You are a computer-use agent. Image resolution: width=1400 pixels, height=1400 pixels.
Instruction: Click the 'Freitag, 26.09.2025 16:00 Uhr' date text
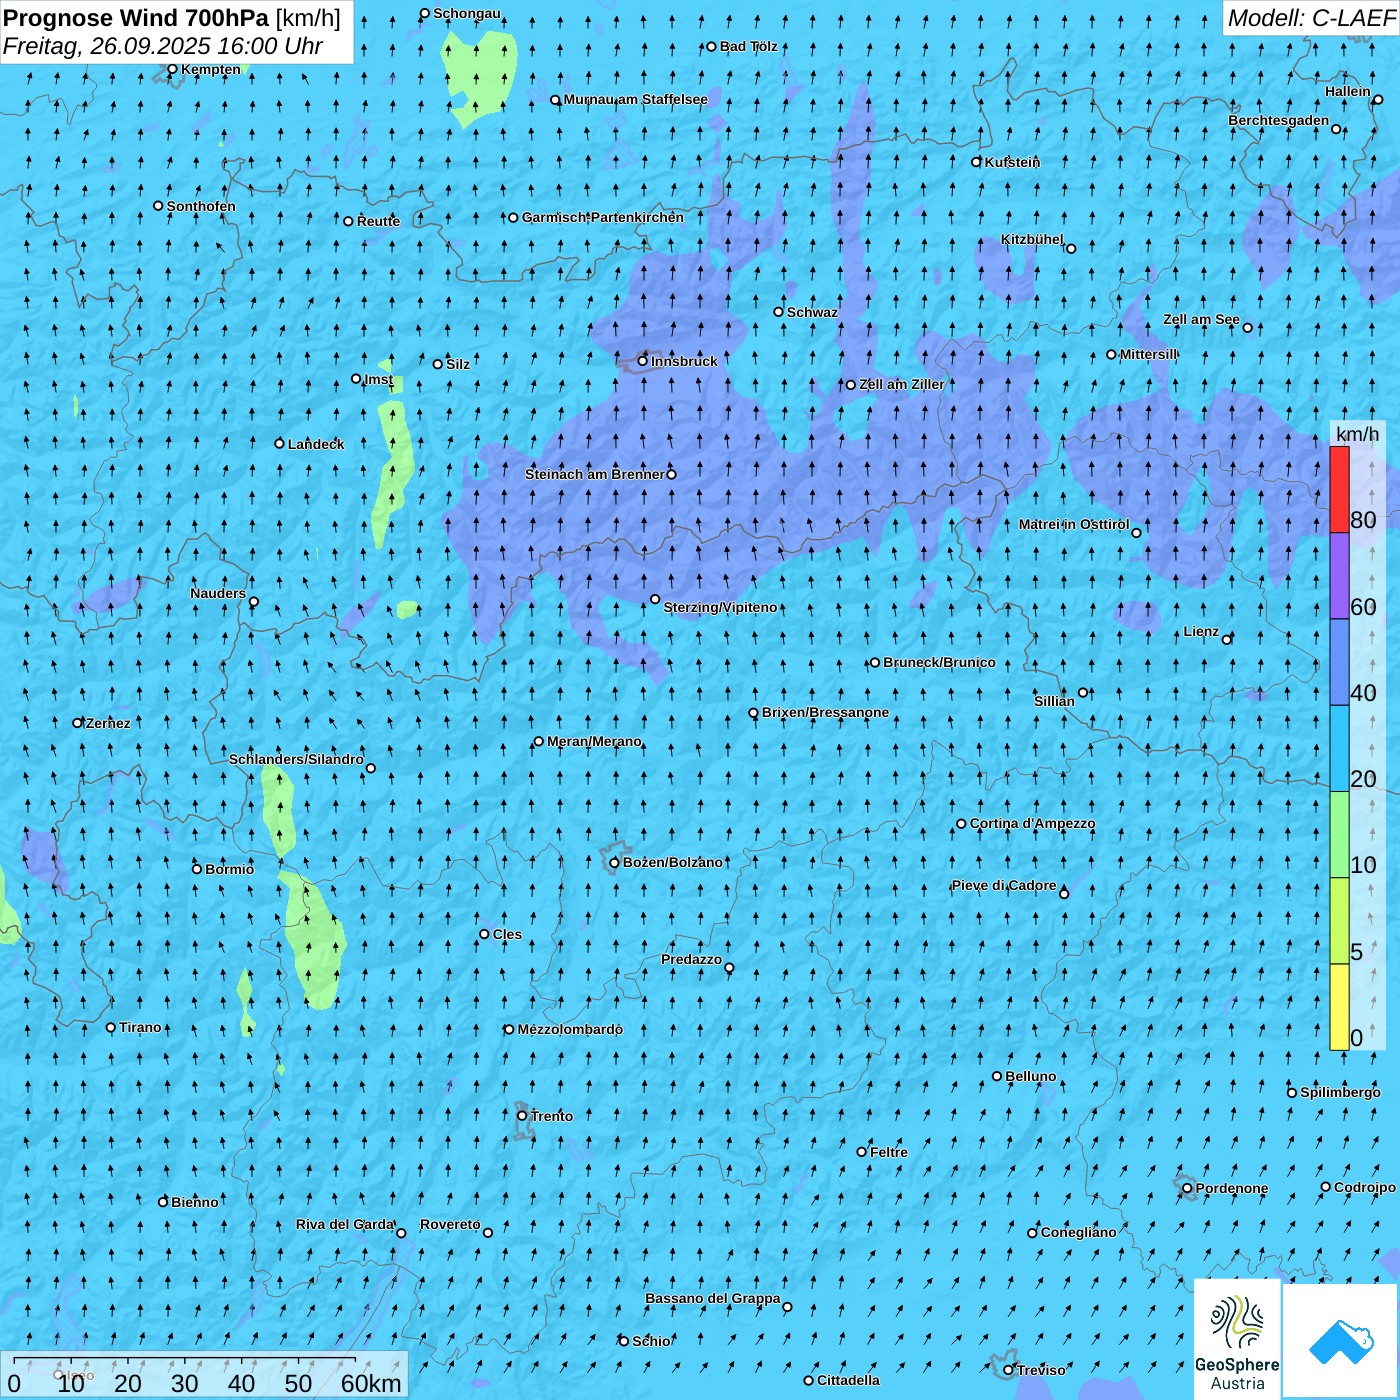point(163,46)
